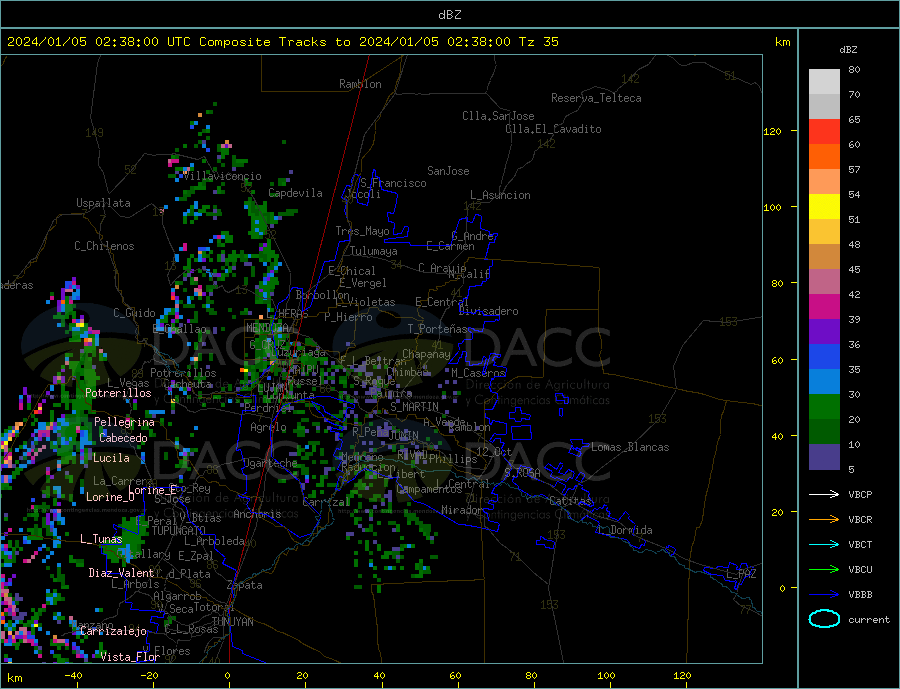Pick the magenta 39–42 dBZ swatch
The image size is (900, 689).
824,307
